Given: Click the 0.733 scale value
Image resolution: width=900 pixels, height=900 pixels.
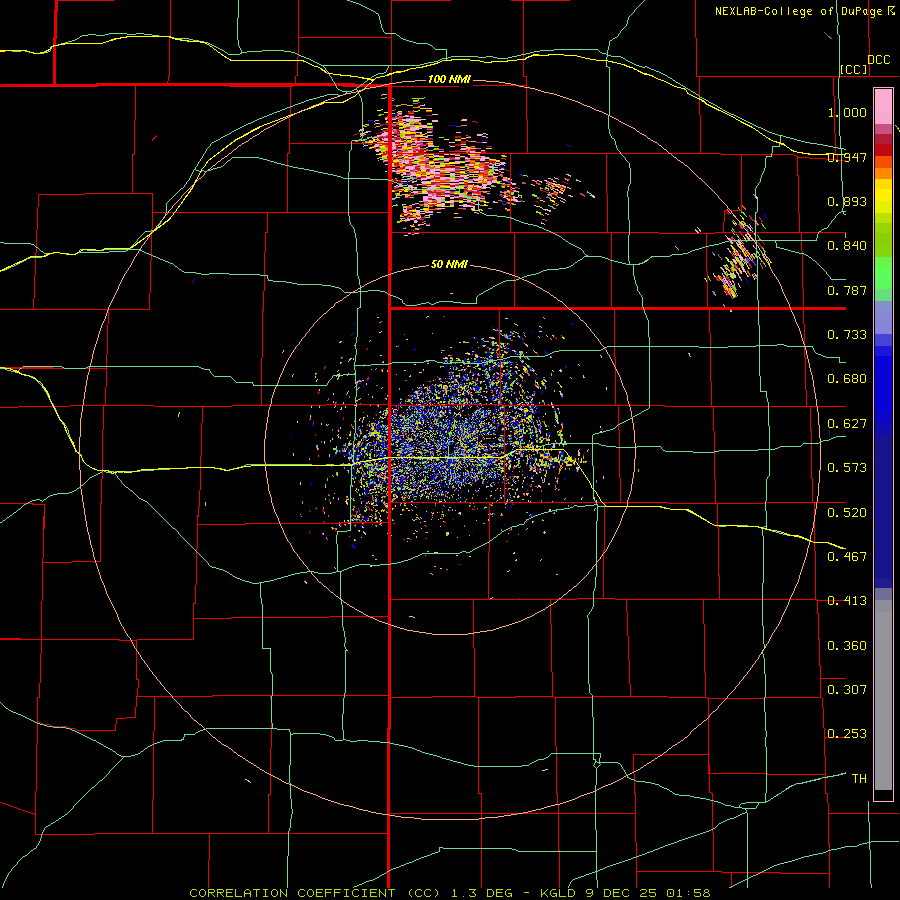Looking at the screenshot, I should tap(847, 335).
